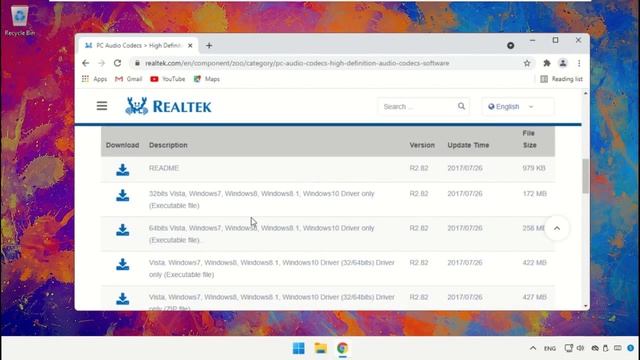Click the scrollbar down arrow
640x360 pixels.
586,306
